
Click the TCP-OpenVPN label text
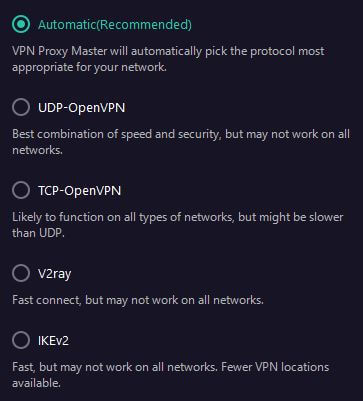tap(80, 191)
